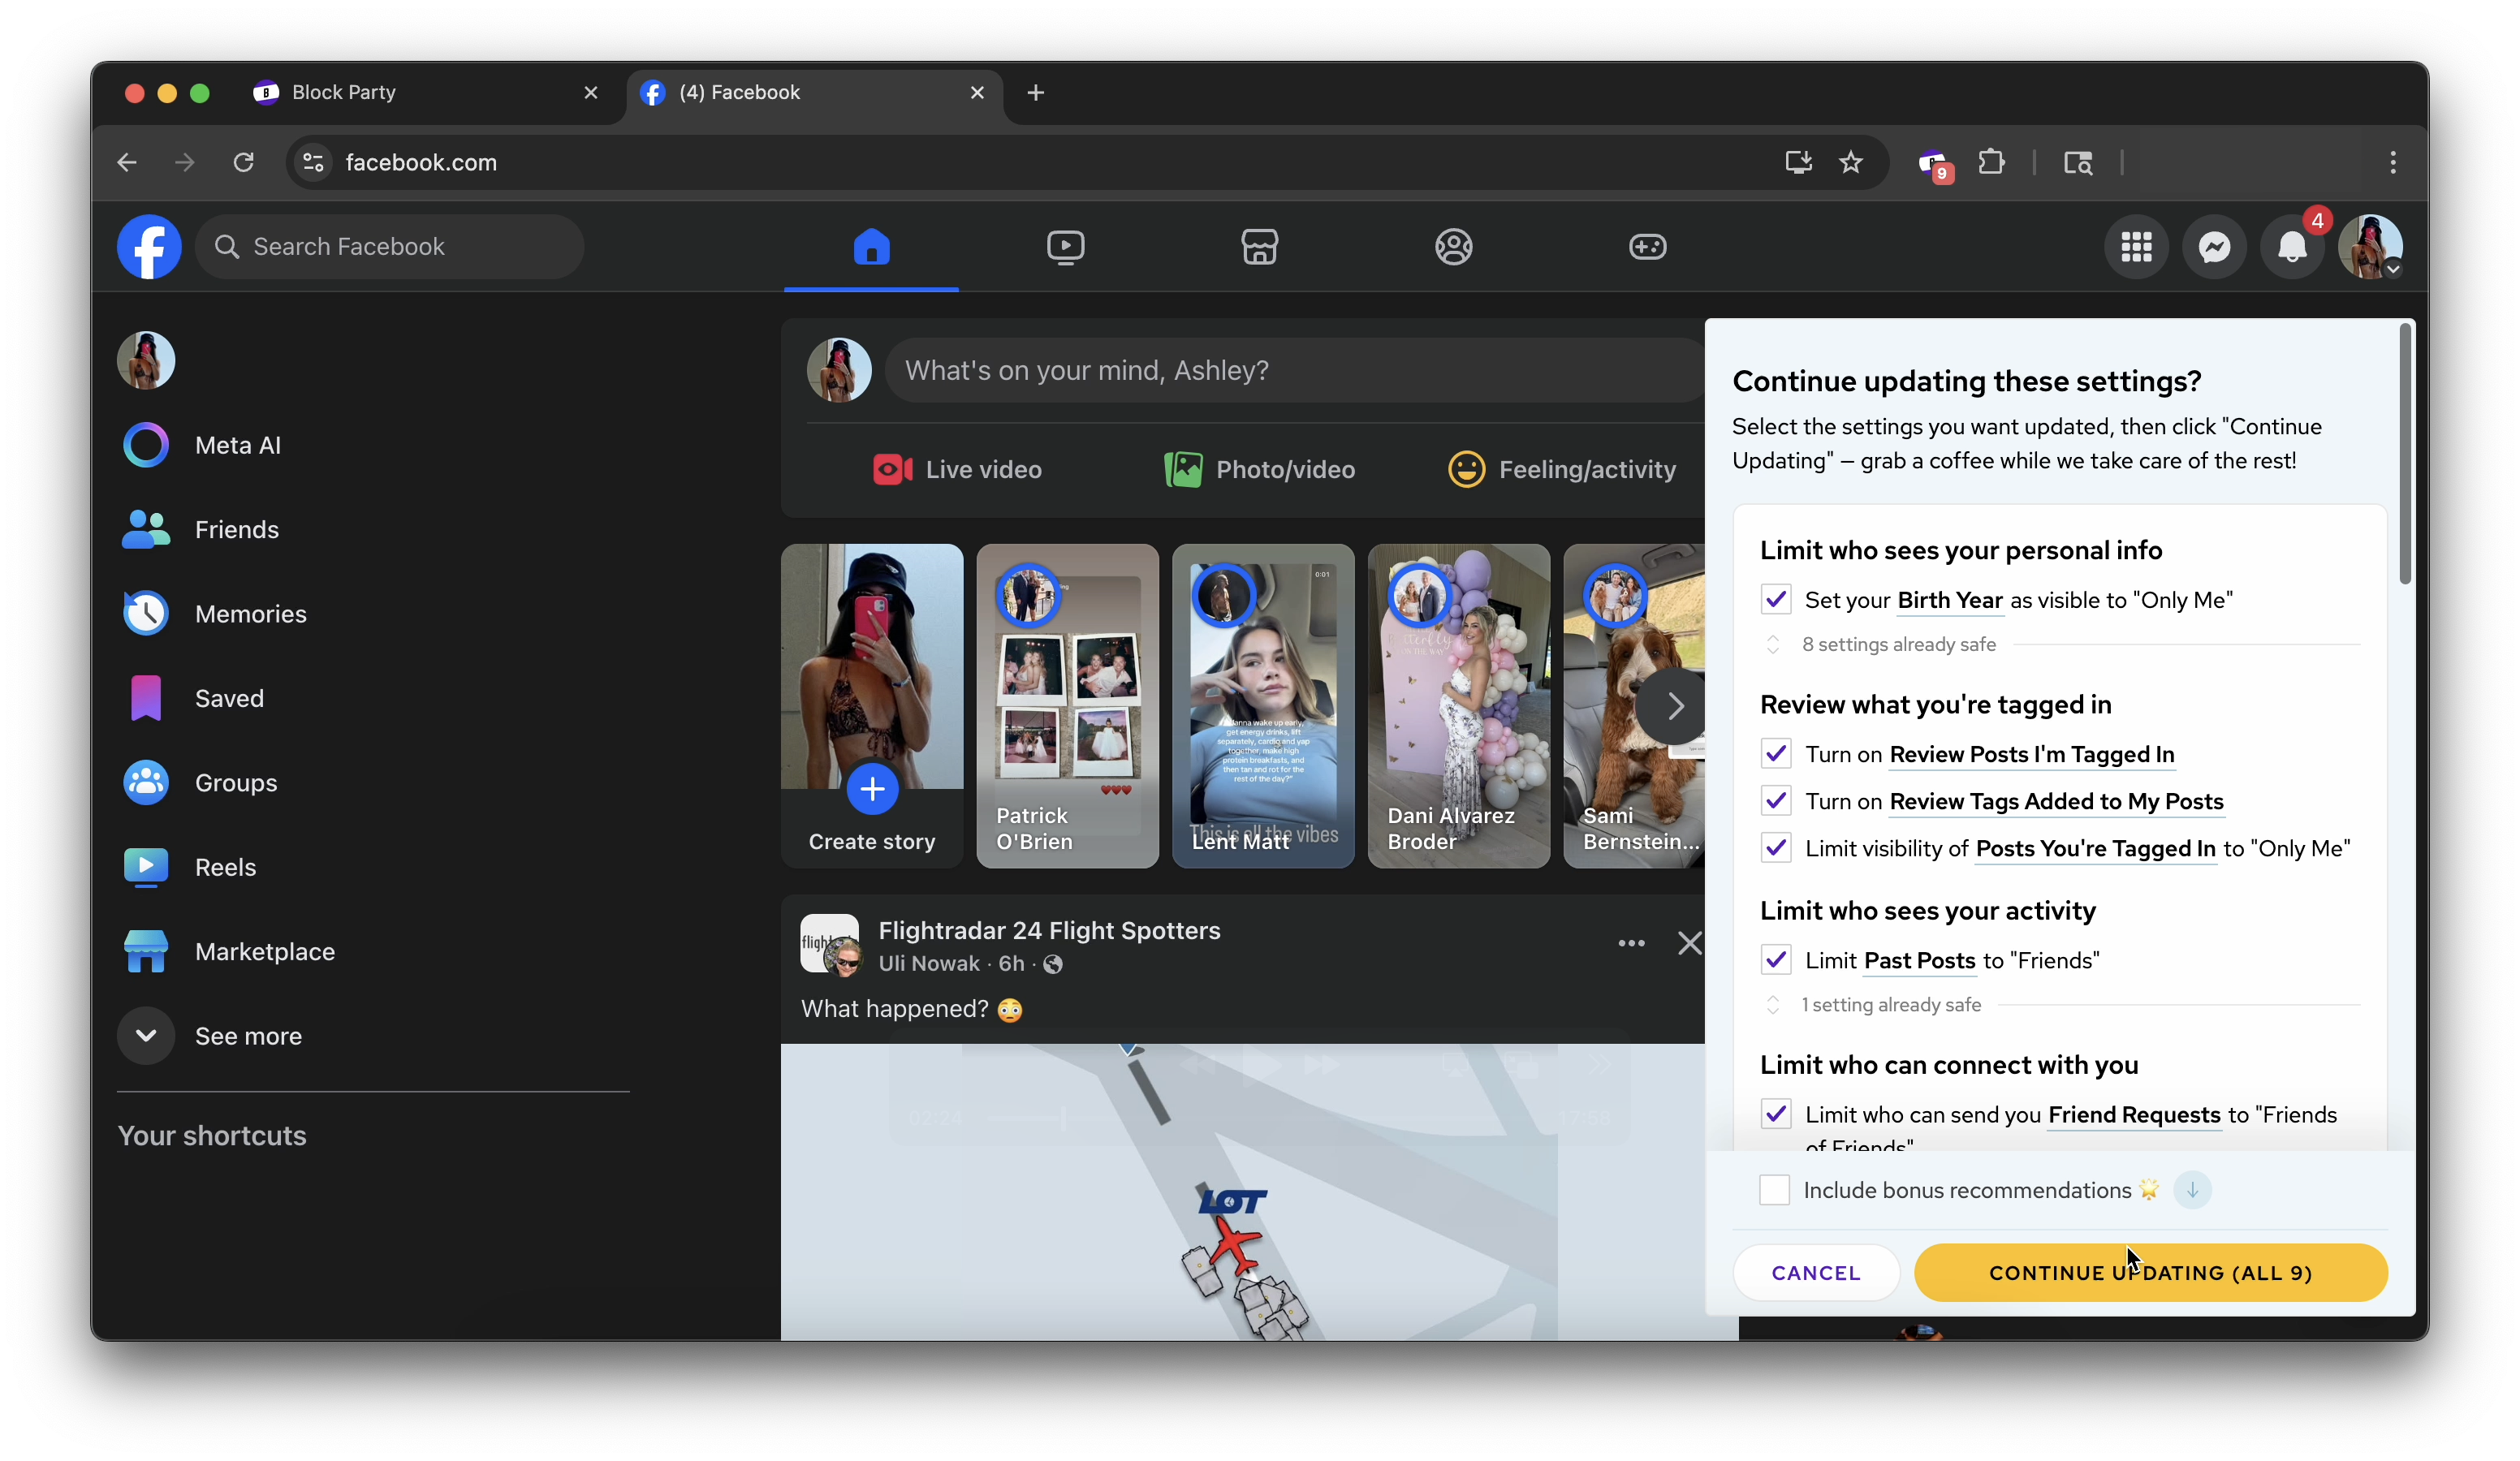This screenshot has height=1461, width=2520.
Task: Open the Gaming controller tab icon
Action: pos(1647,246)
